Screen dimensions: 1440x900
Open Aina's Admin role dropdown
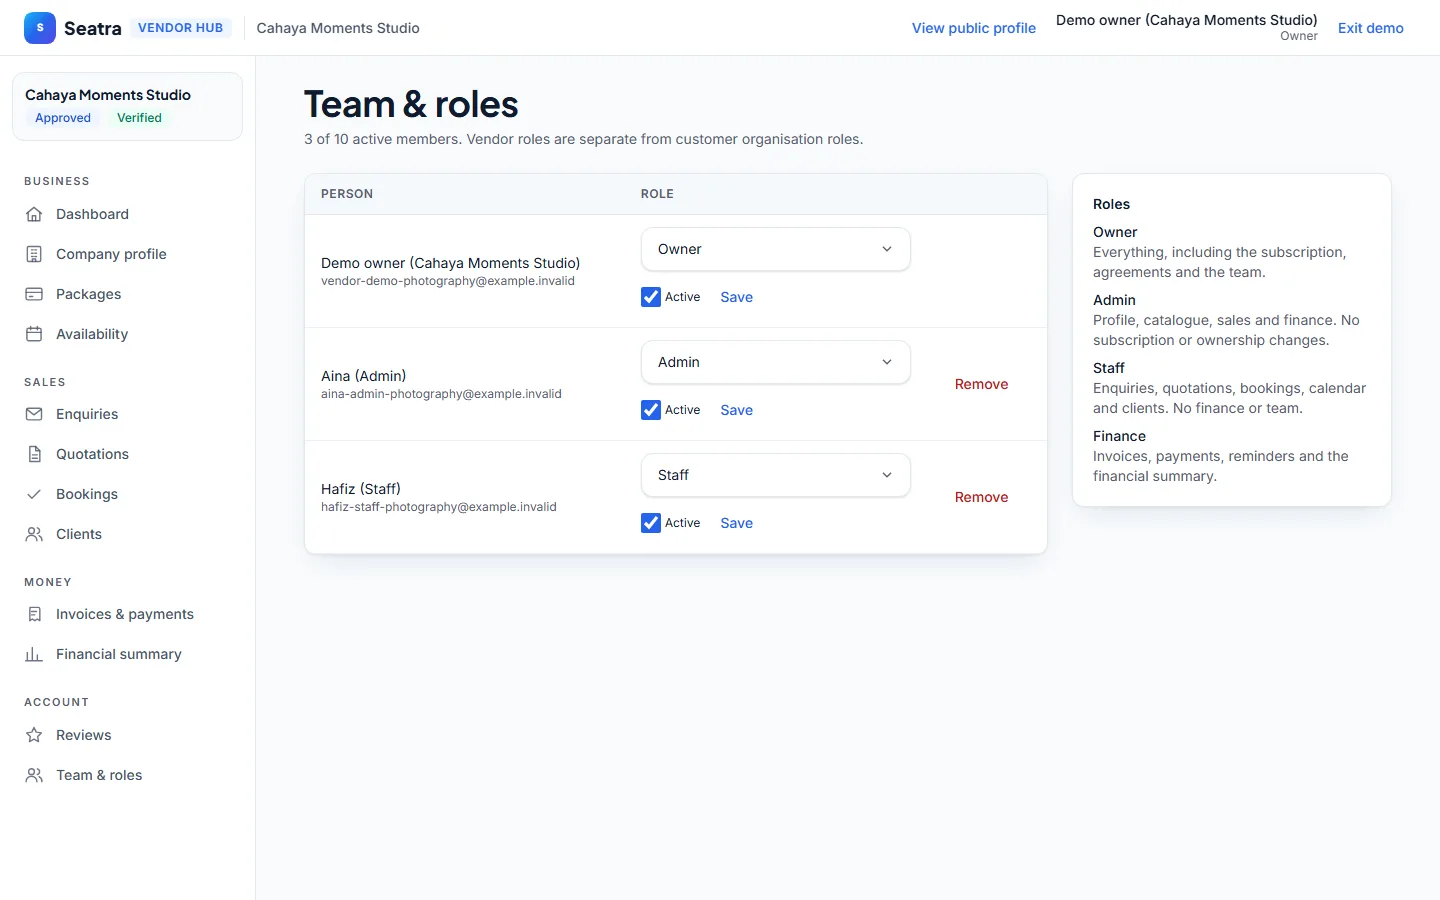point(776,362)
